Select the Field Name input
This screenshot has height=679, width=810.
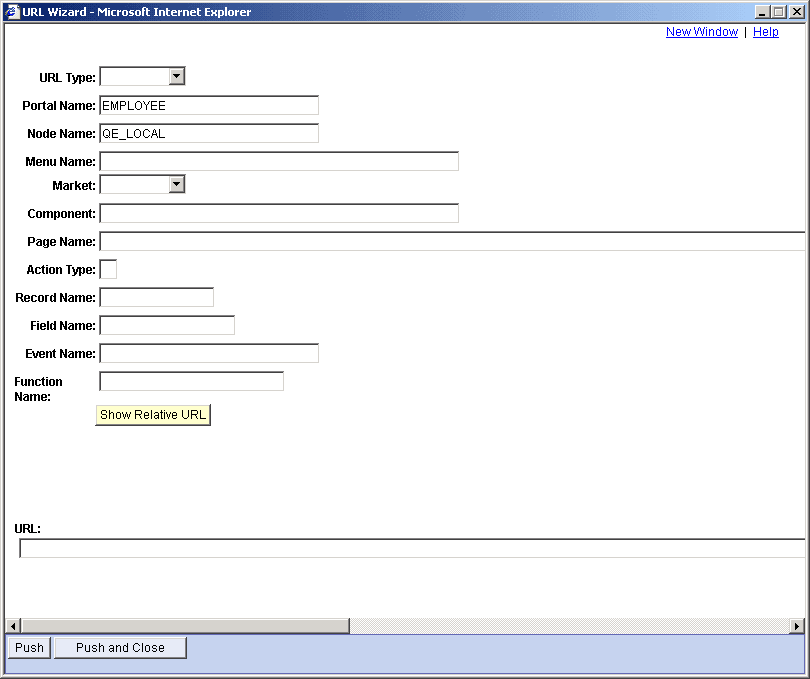(x=166, y=324)
